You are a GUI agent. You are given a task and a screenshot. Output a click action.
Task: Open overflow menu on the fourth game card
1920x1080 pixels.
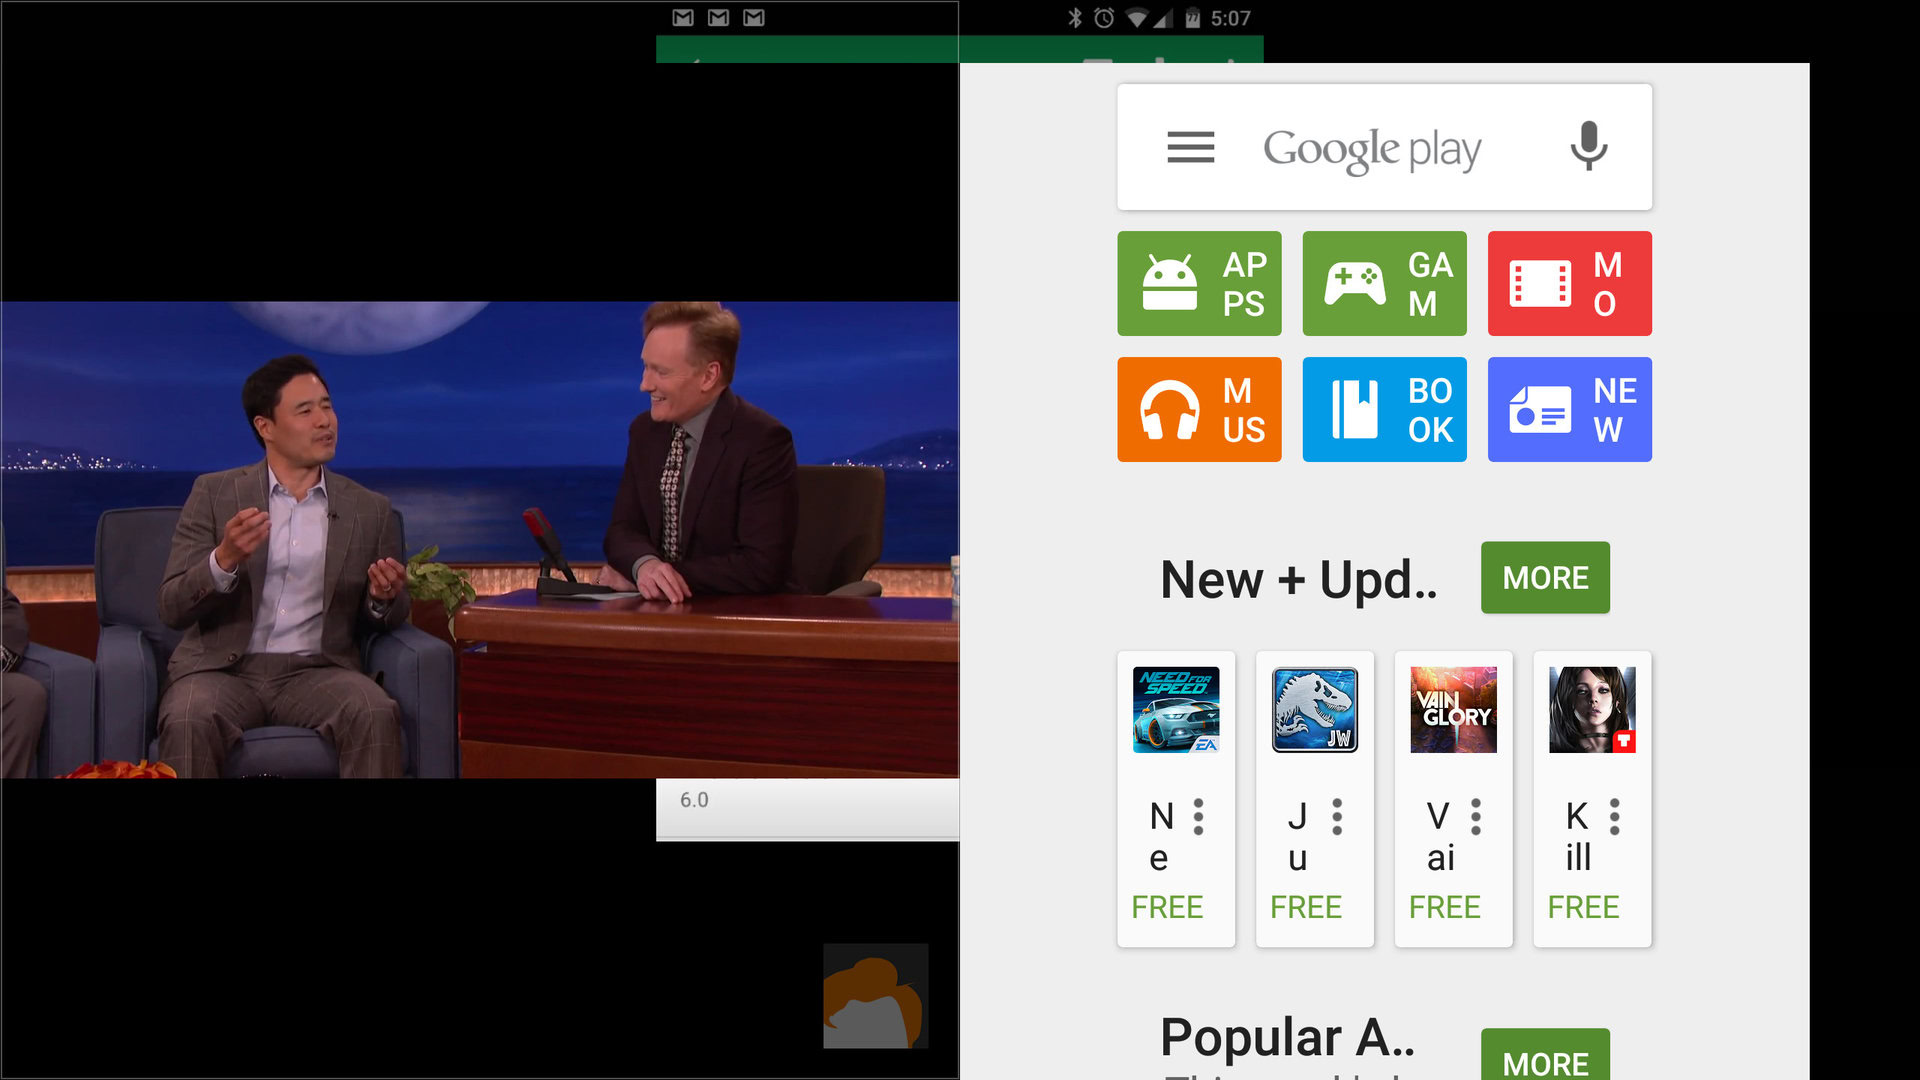1614,817
